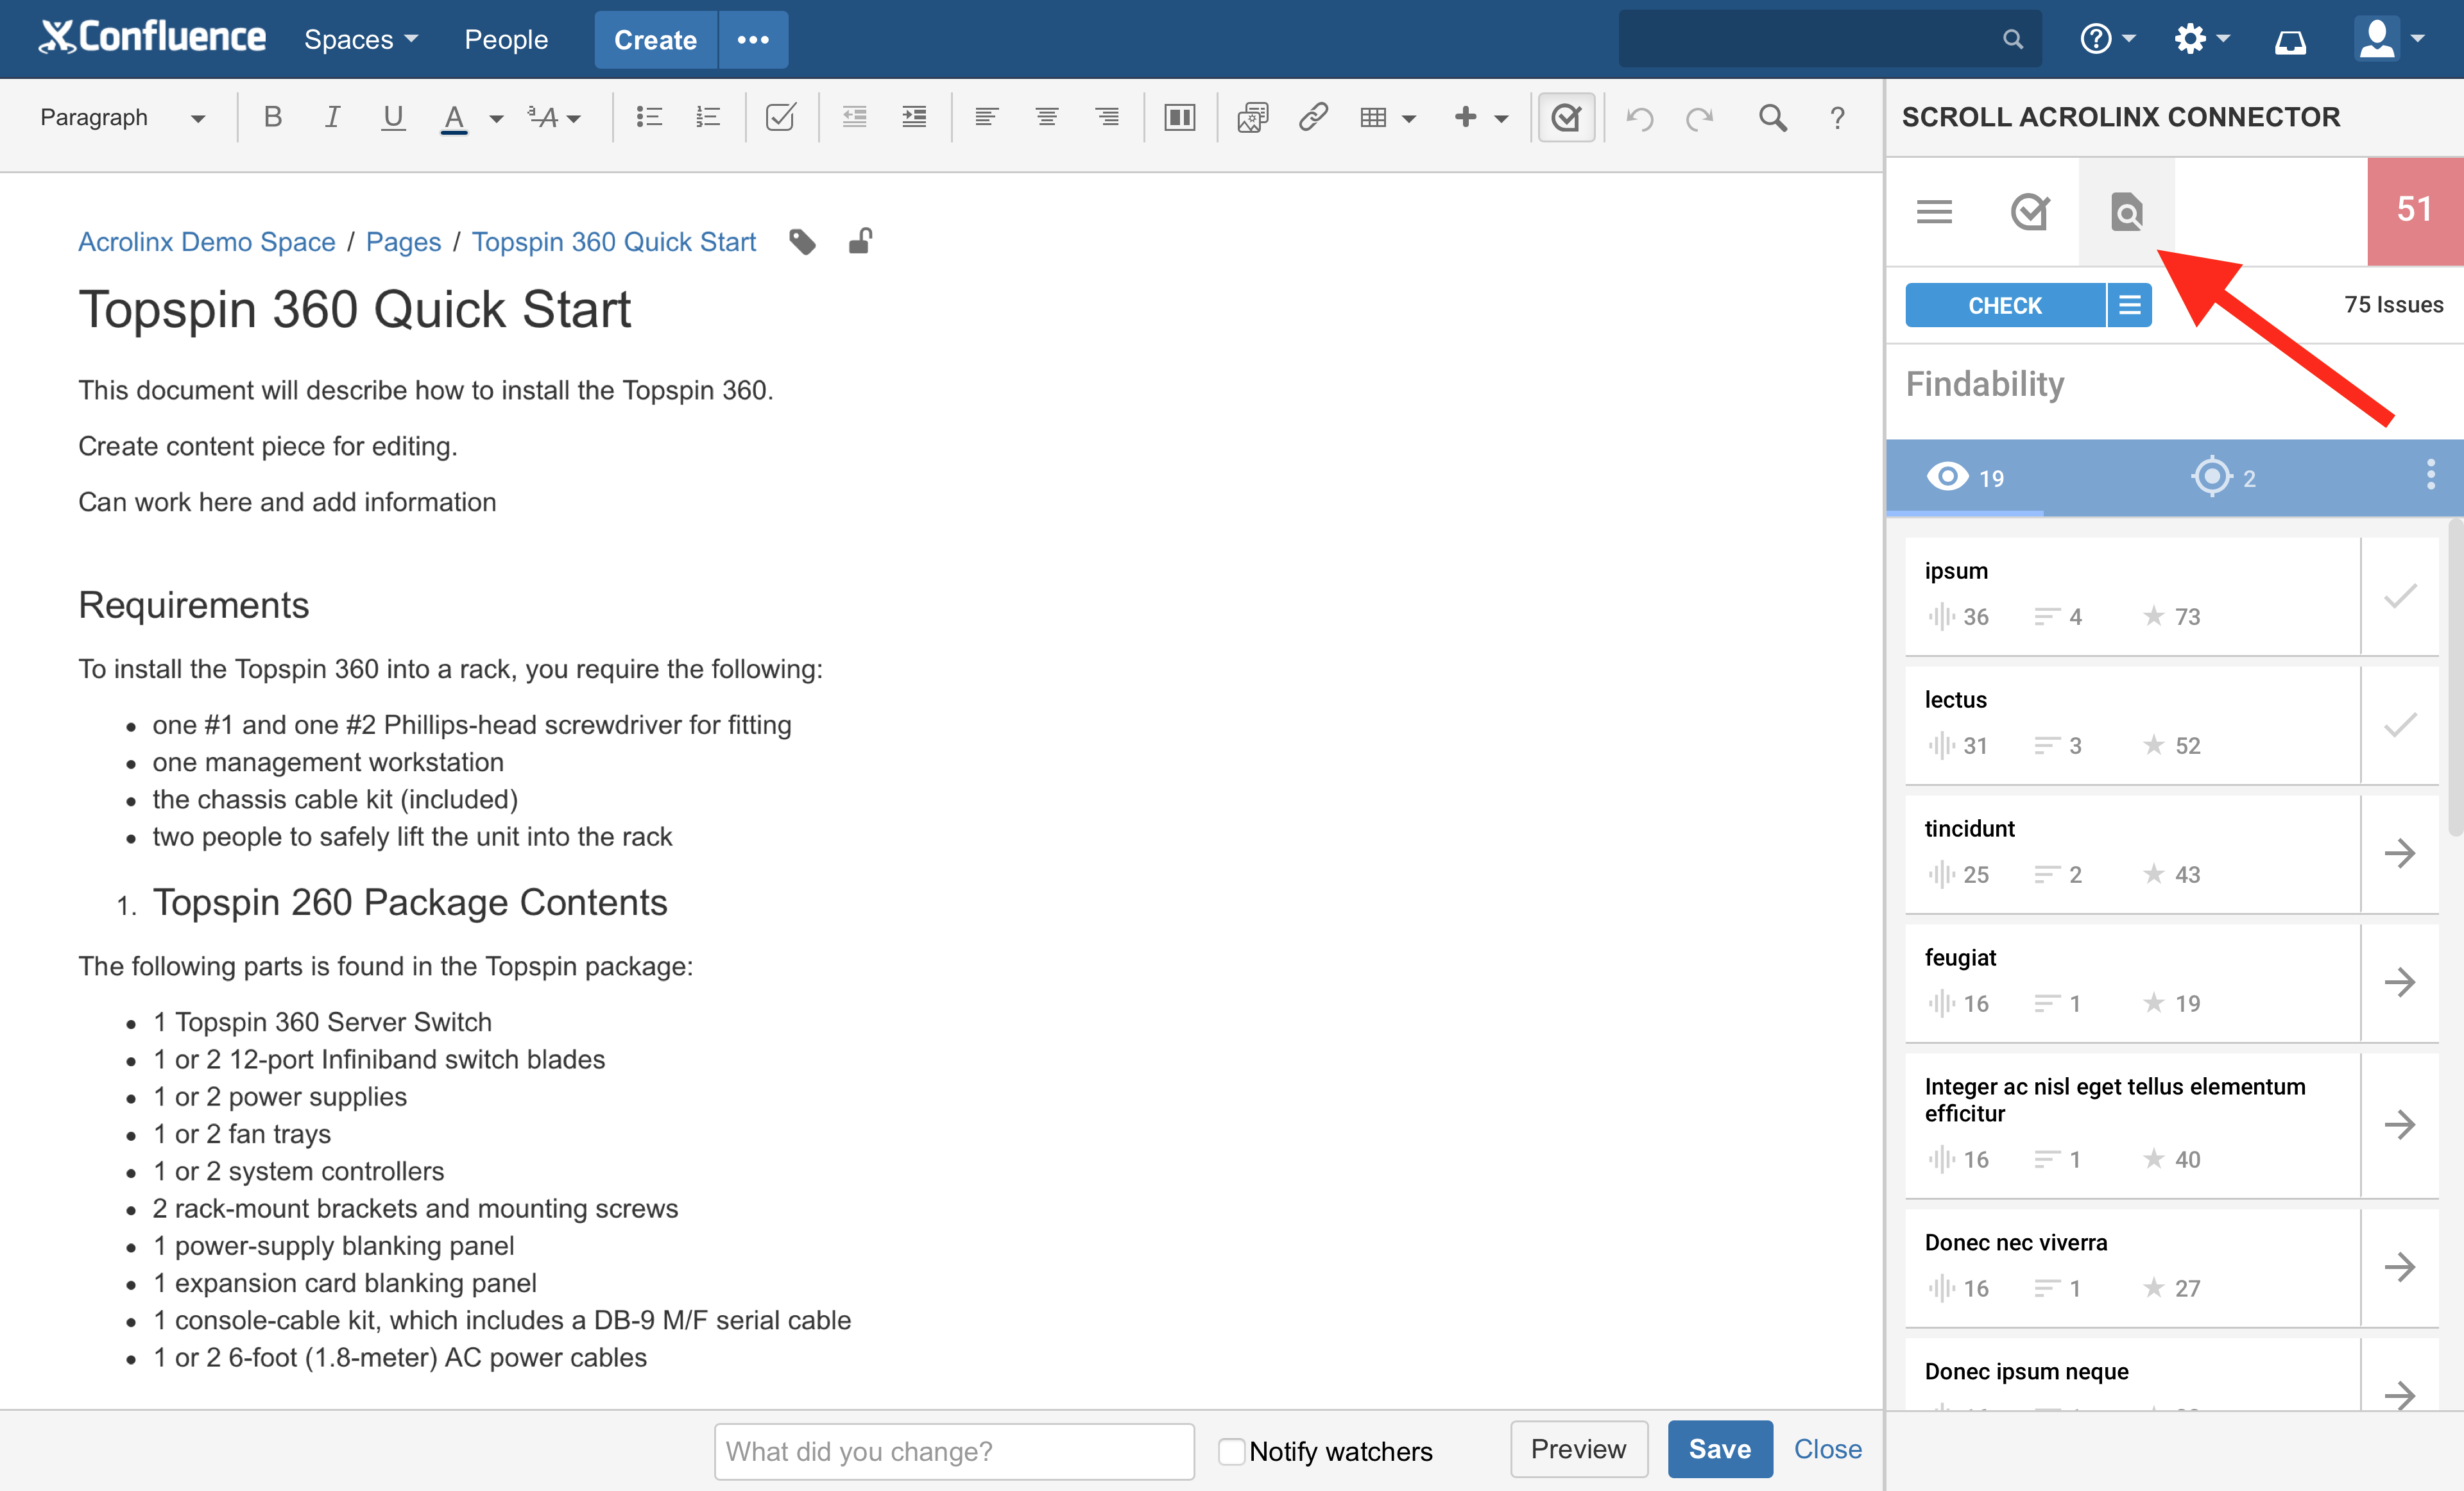The width and height of the screenshot is (2464, 1491).
Task: Open the check options dropdown beside CHECK
Action: click(2130, 304)
